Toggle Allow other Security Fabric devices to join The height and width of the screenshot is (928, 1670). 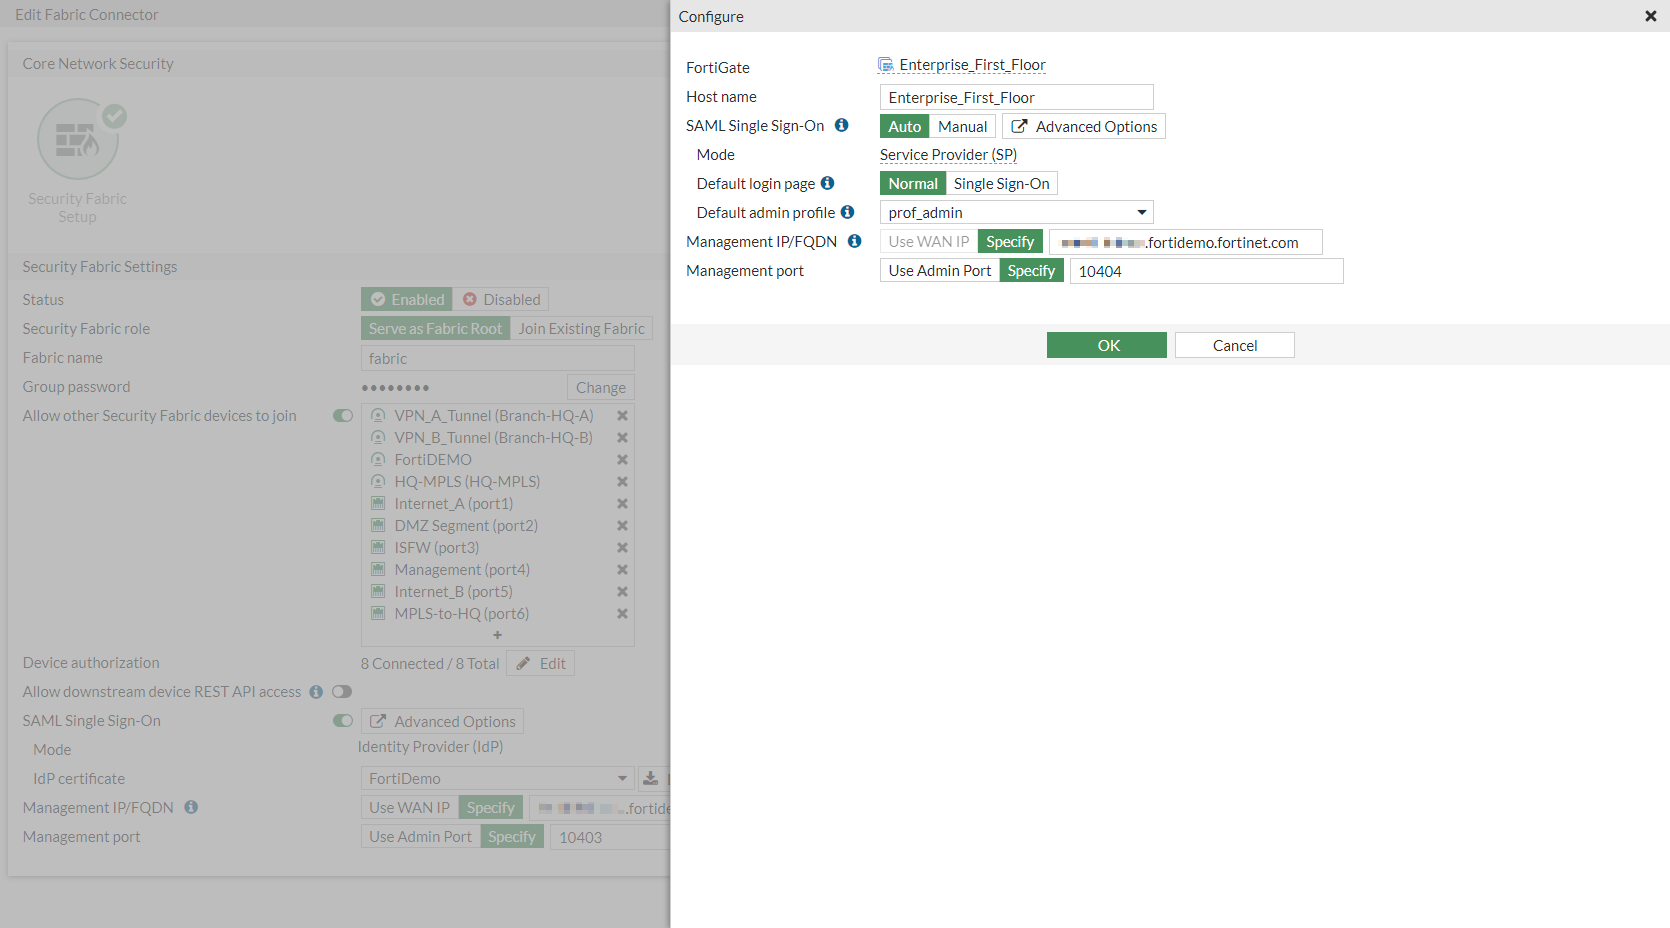[x=343, y=416]
